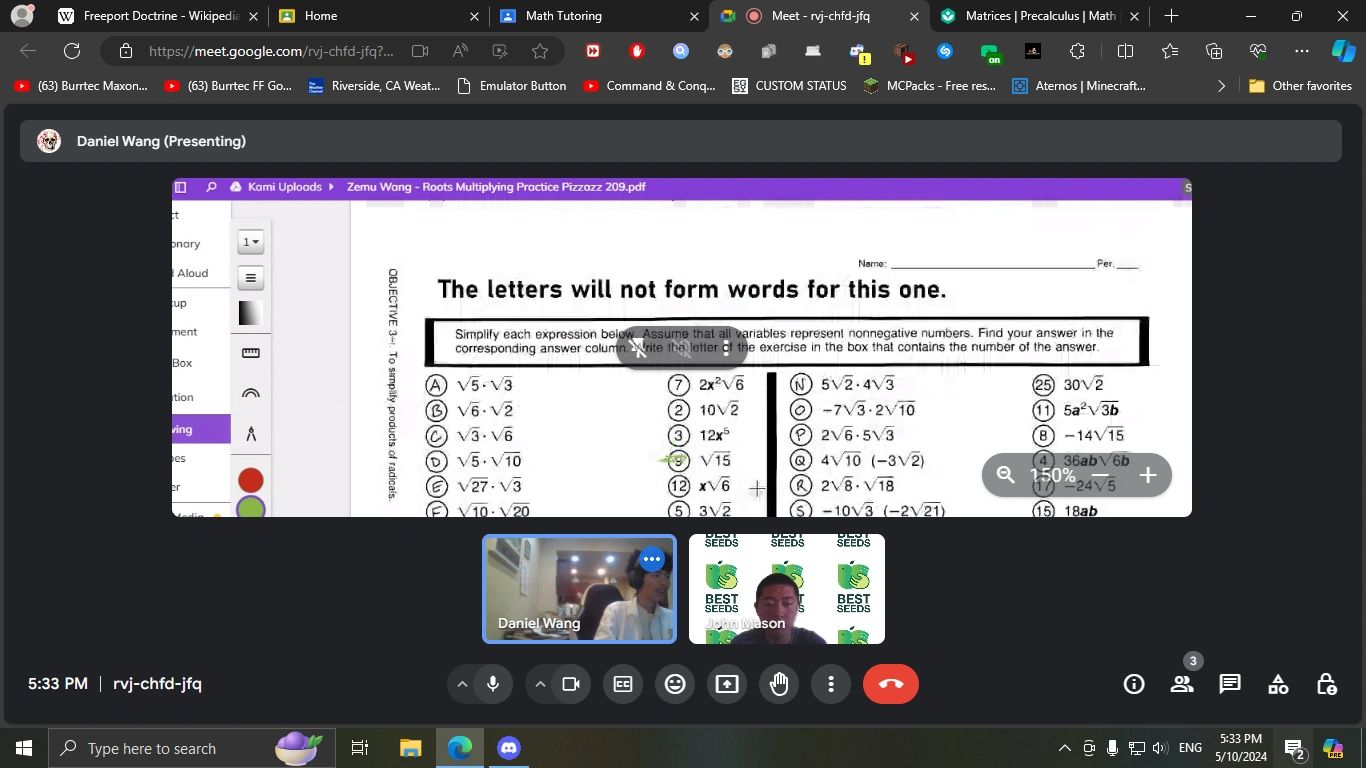This screenshot has width=1366, height=768.
Task: Select the Compass tool in Kami
Action: tap(250, 433)
